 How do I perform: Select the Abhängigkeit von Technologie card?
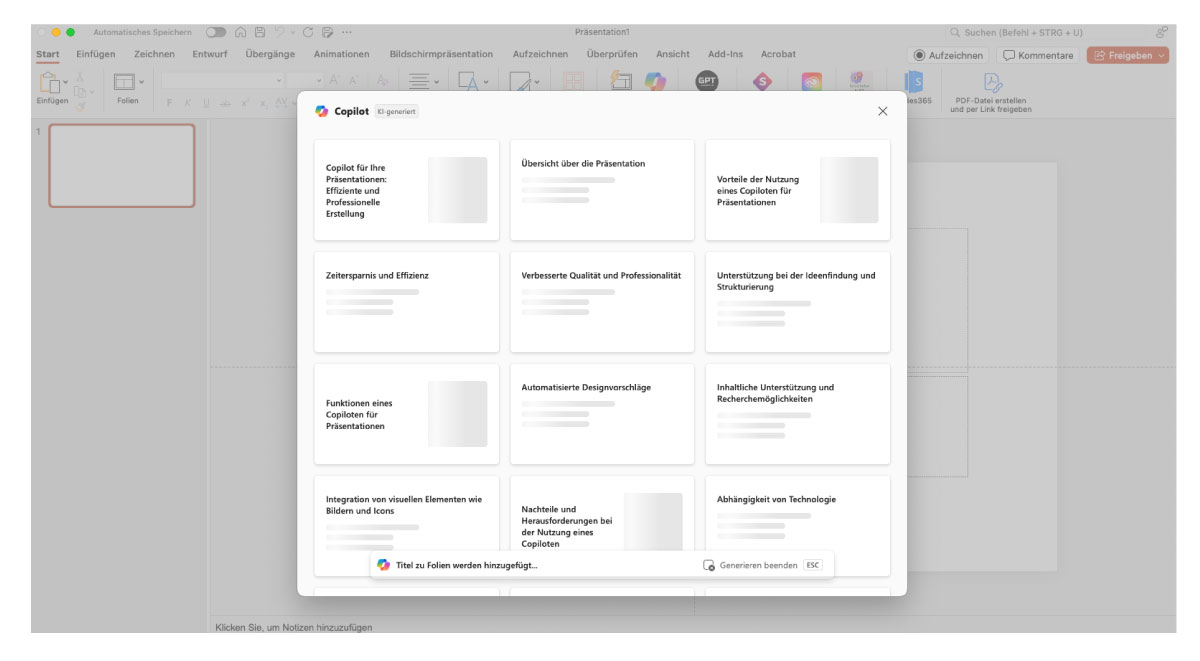tap(797, 525)
